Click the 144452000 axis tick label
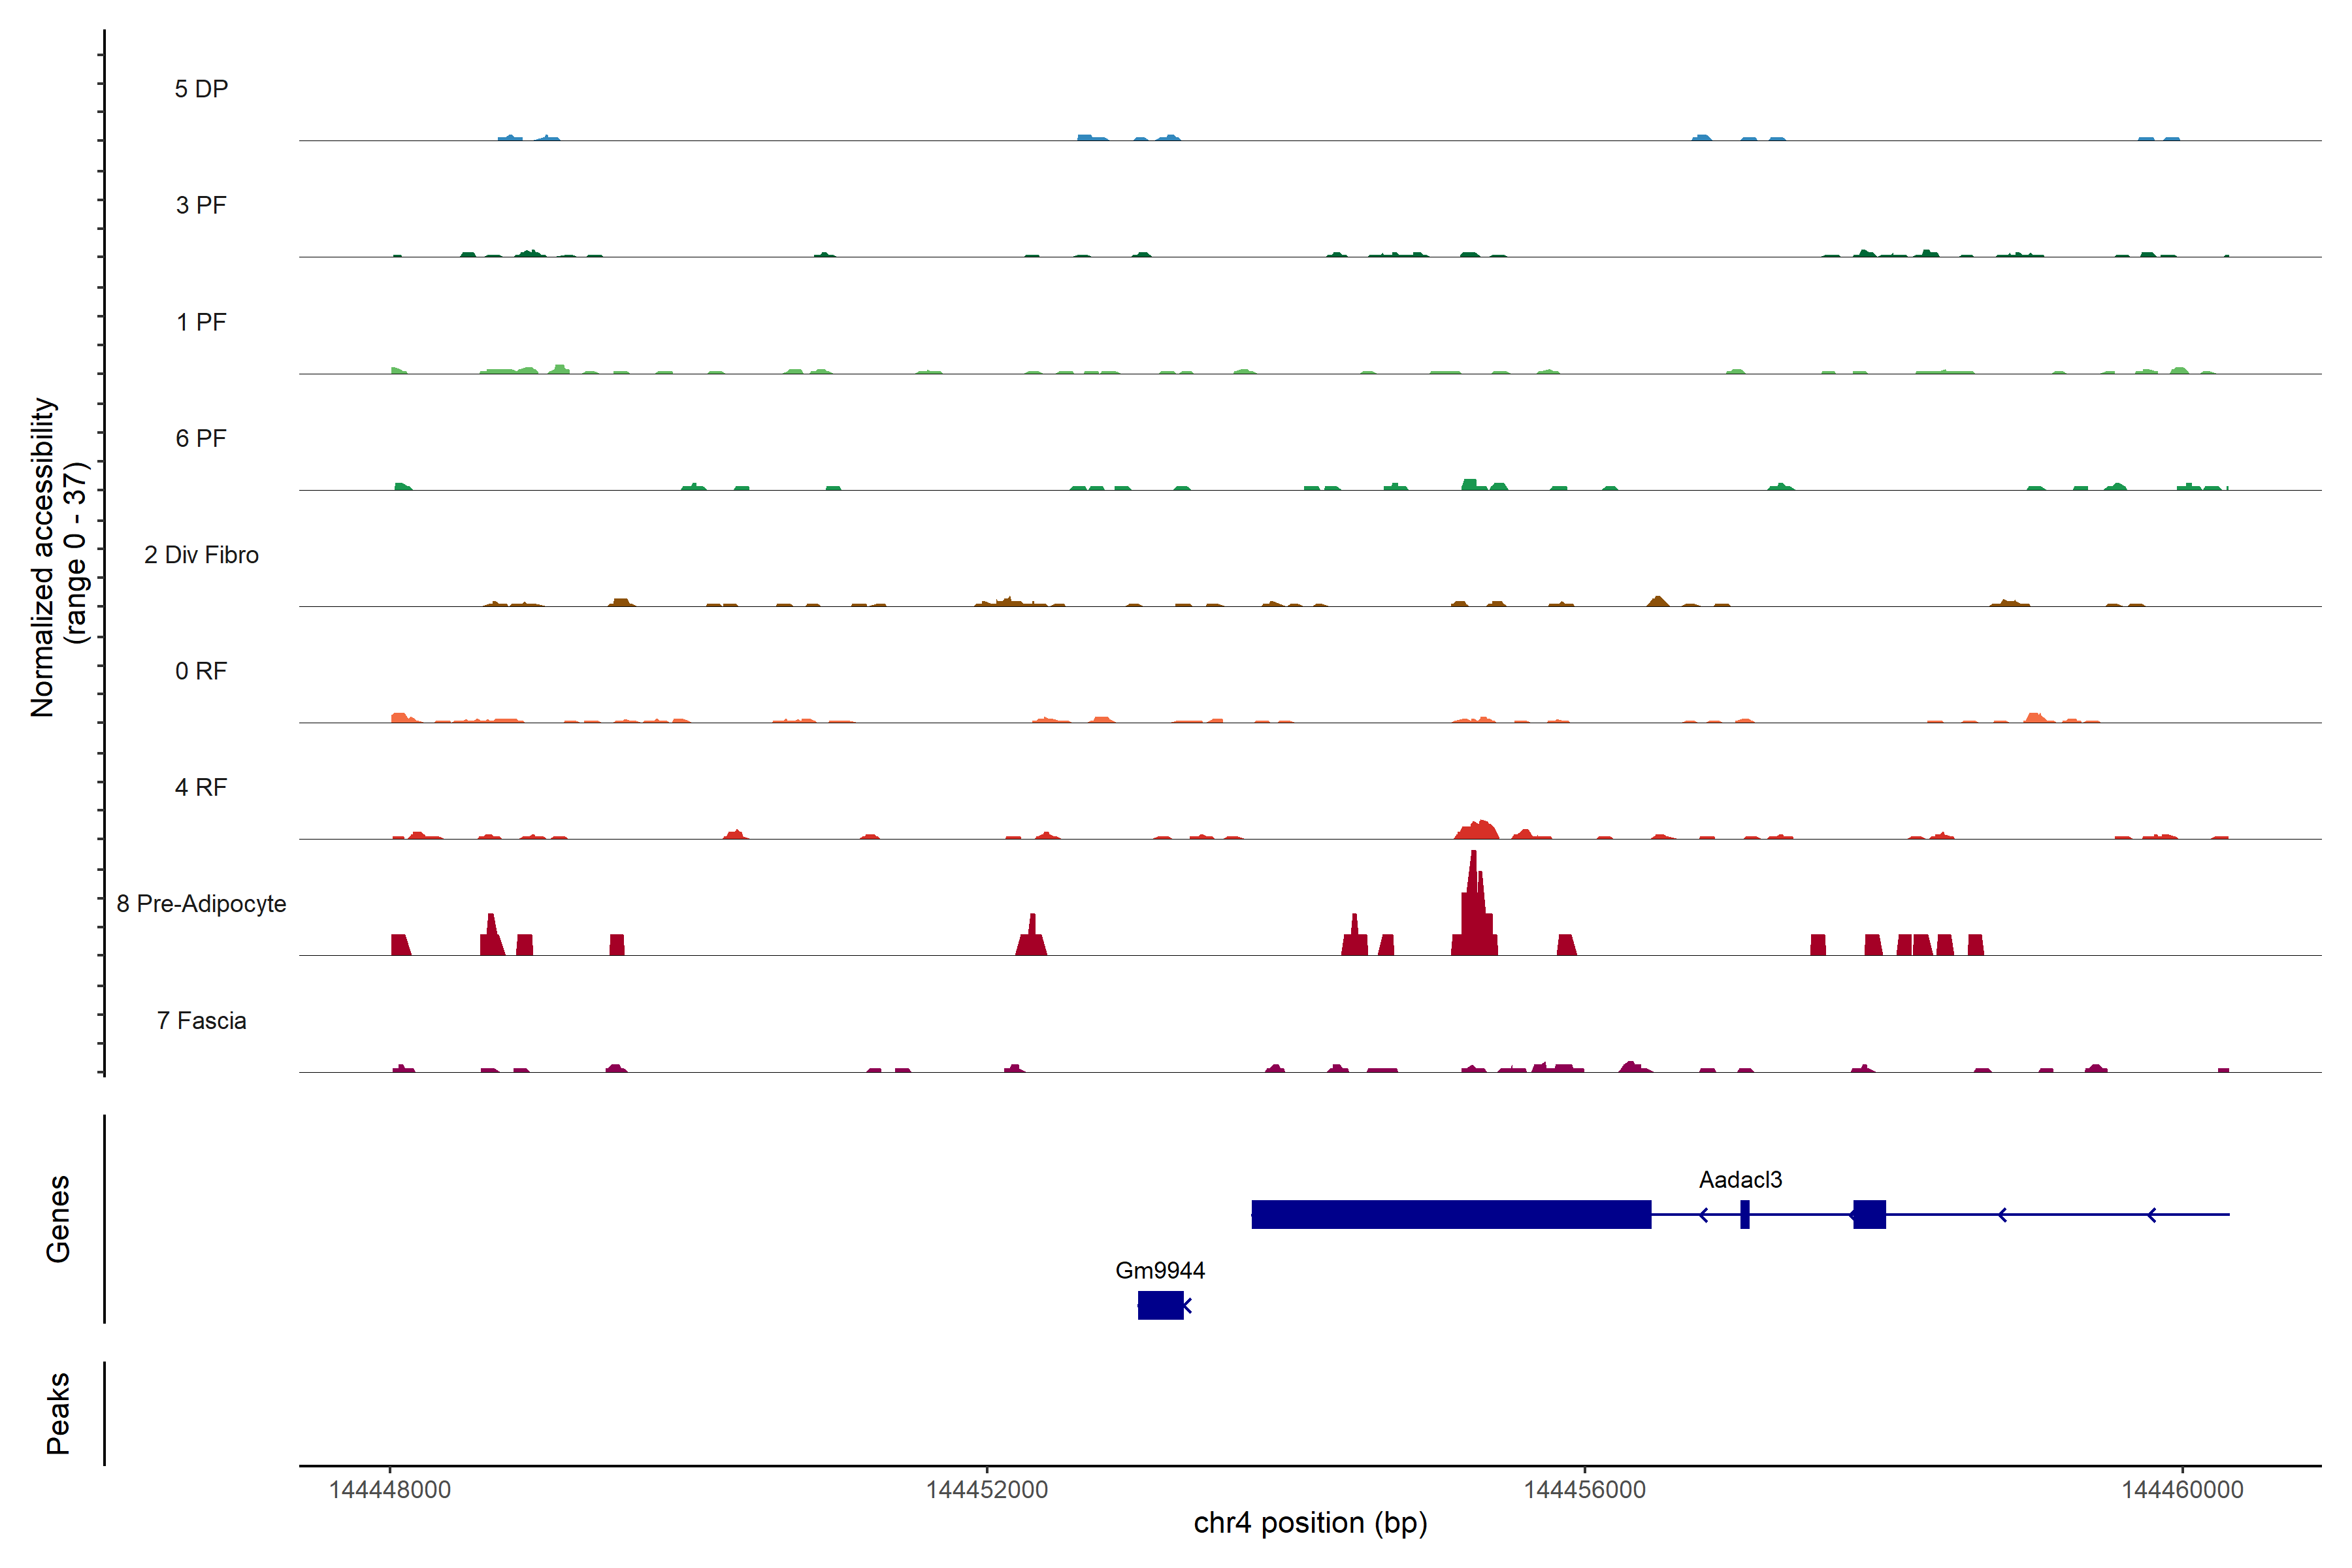This screenshot has width=2352, height=1568. (x=987, y=1490)
